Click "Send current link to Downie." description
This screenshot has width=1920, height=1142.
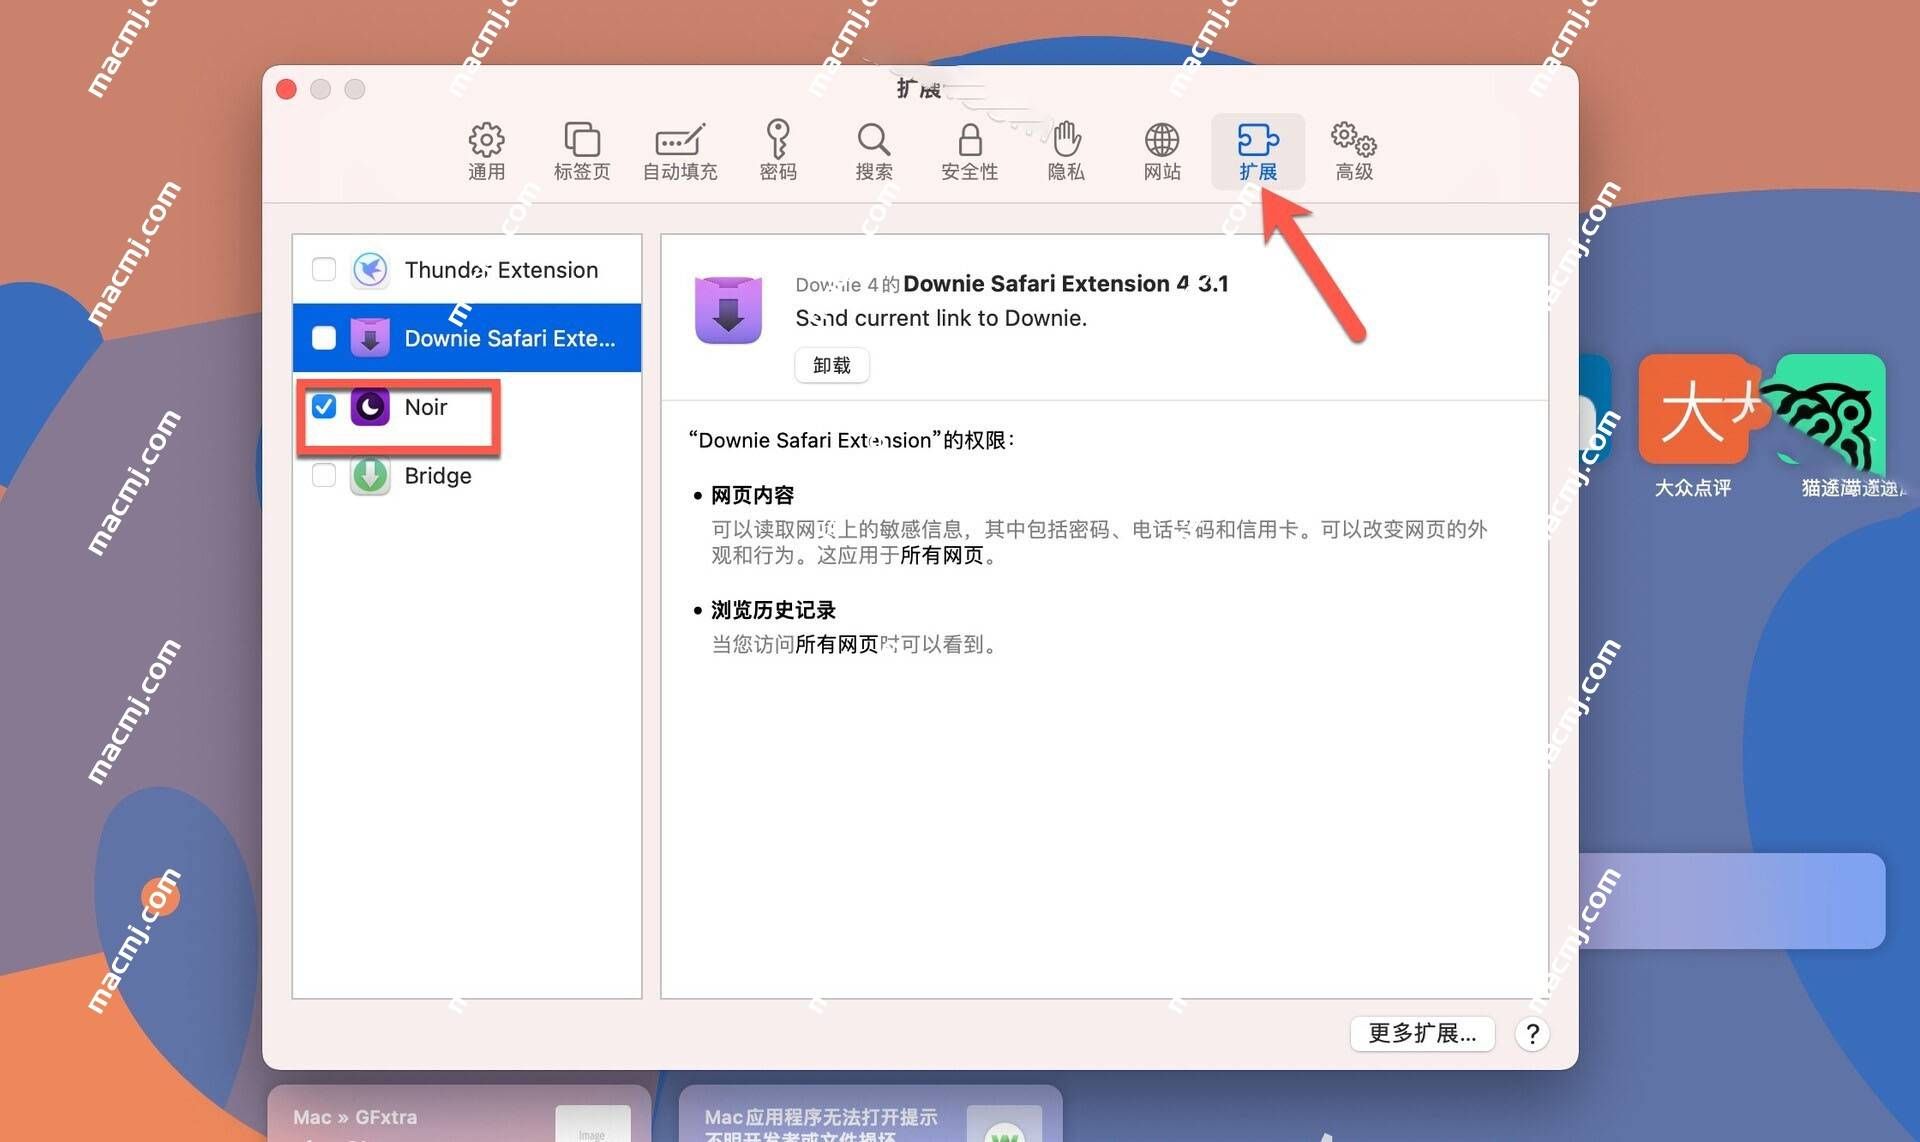[941, 318]
